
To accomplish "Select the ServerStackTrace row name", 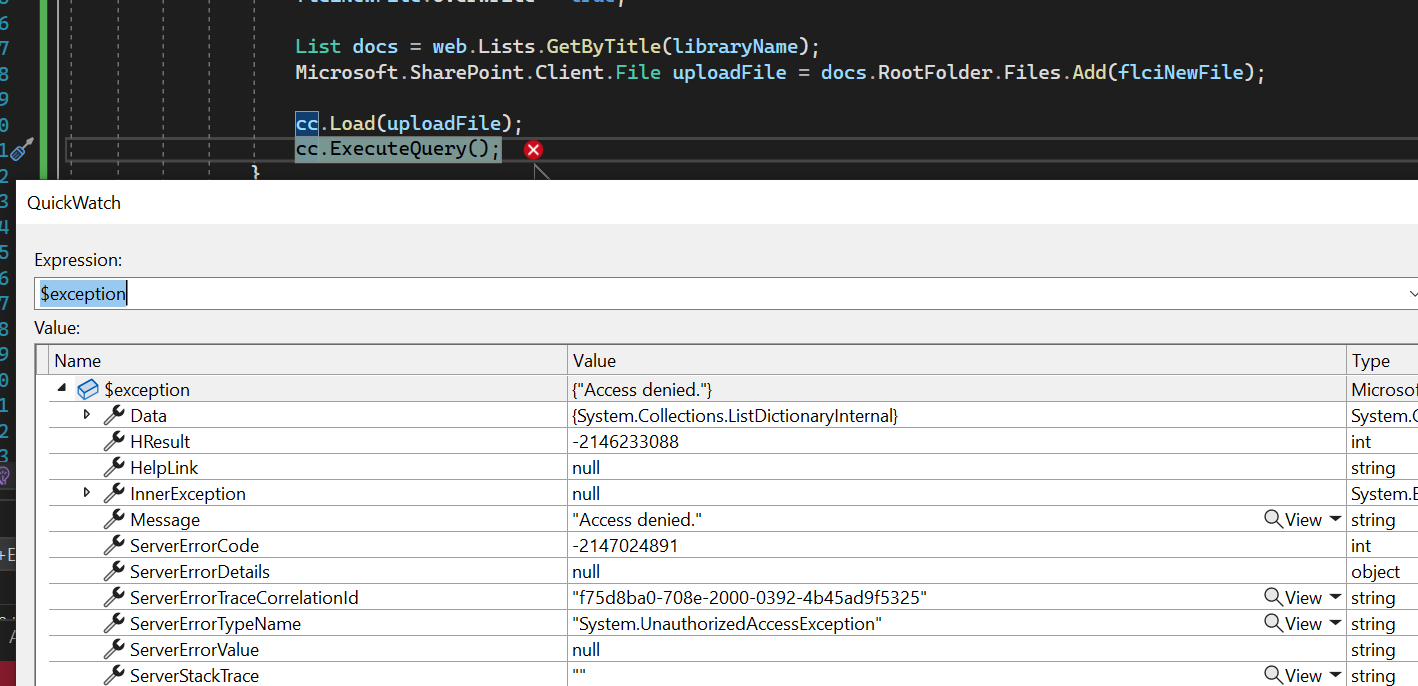I will coord(194,675).
